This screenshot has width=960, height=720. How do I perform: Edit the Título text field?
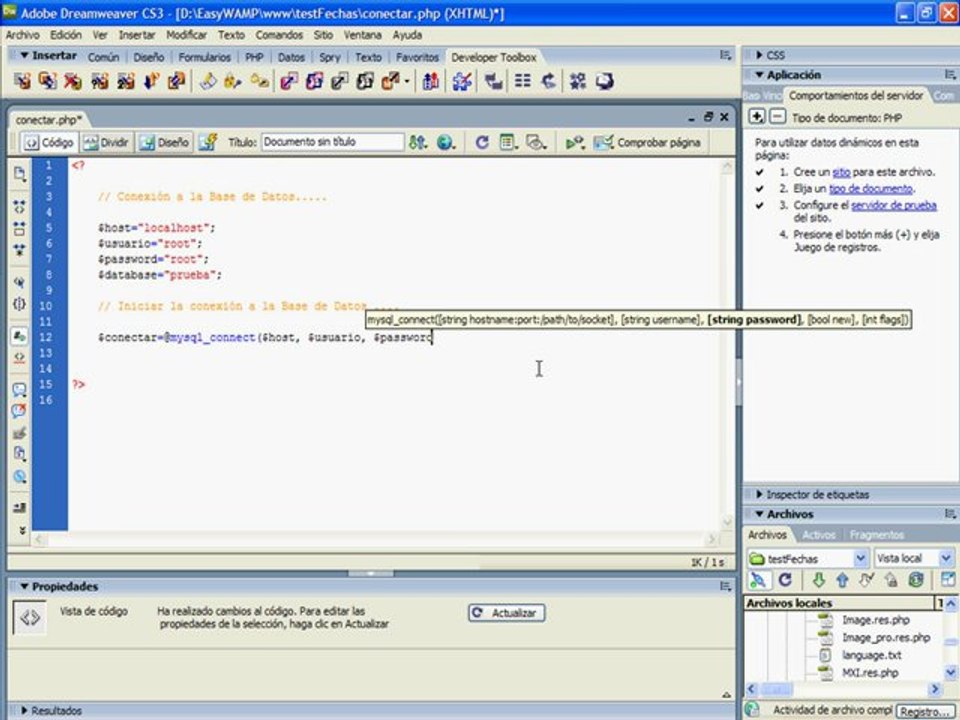coord(332,142)
